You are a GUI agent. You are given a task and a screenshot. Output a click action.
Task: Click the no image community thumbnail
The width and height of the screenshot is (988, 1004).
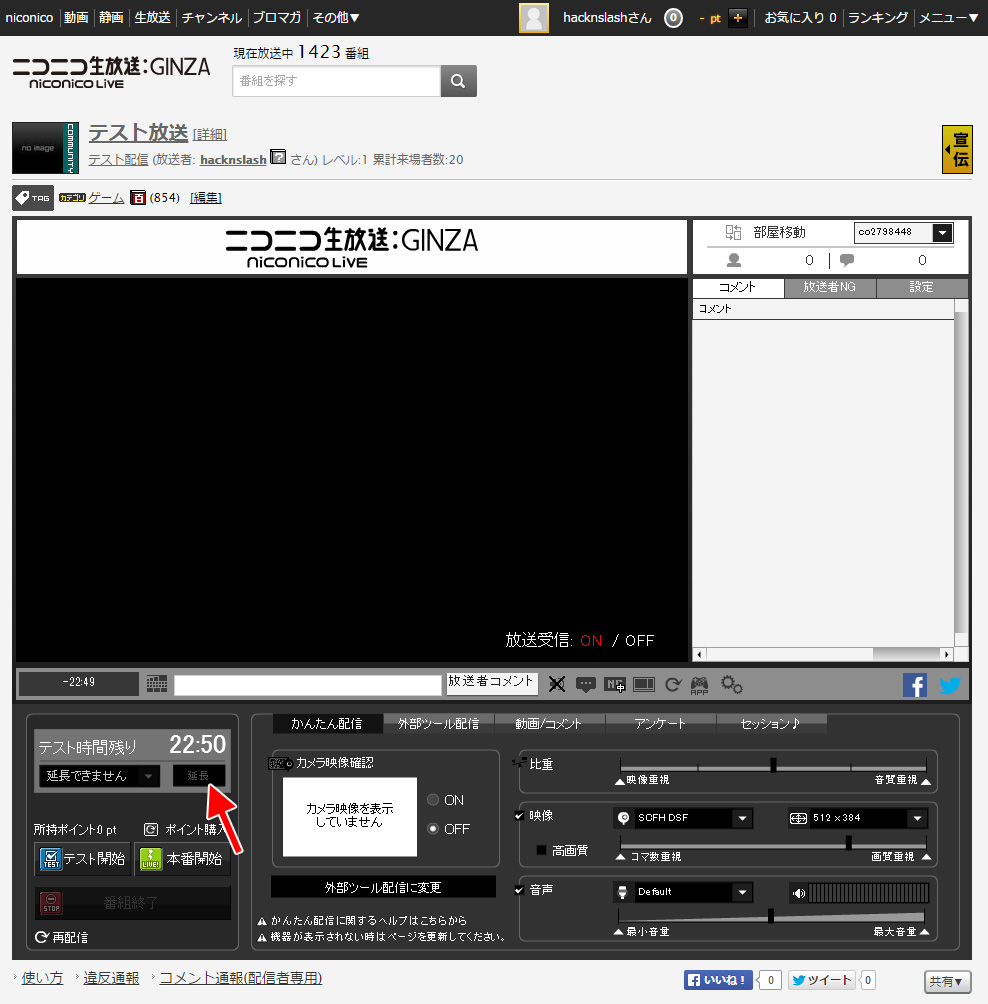tap(45, 148)
